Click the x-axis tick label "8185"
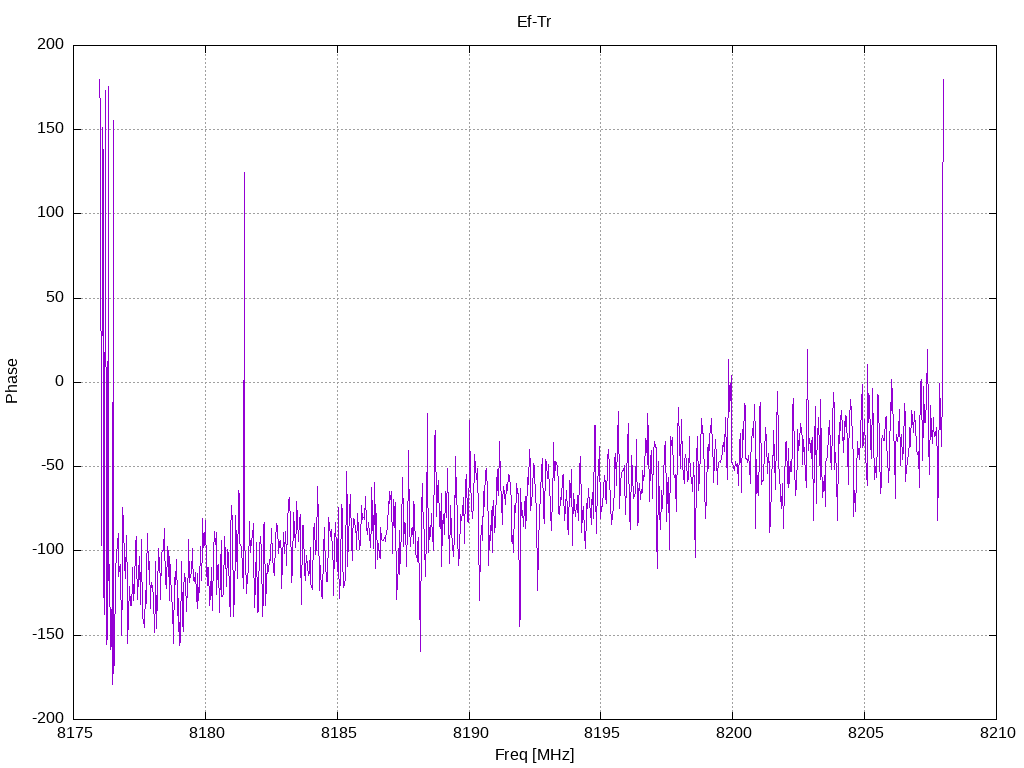The width and height of the screenshot is (1024, 768). coord(338,733)
